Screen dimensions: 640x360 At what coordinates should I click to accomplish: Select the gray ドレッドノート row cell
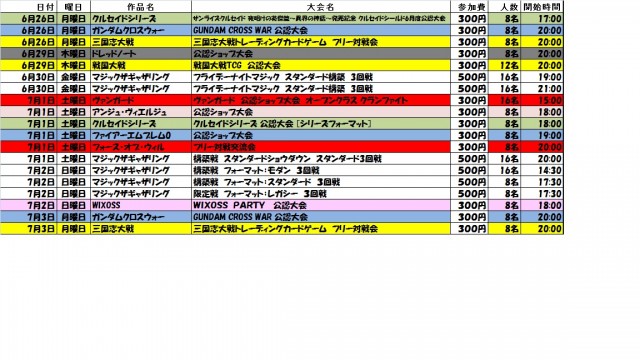tap(140, 54)
